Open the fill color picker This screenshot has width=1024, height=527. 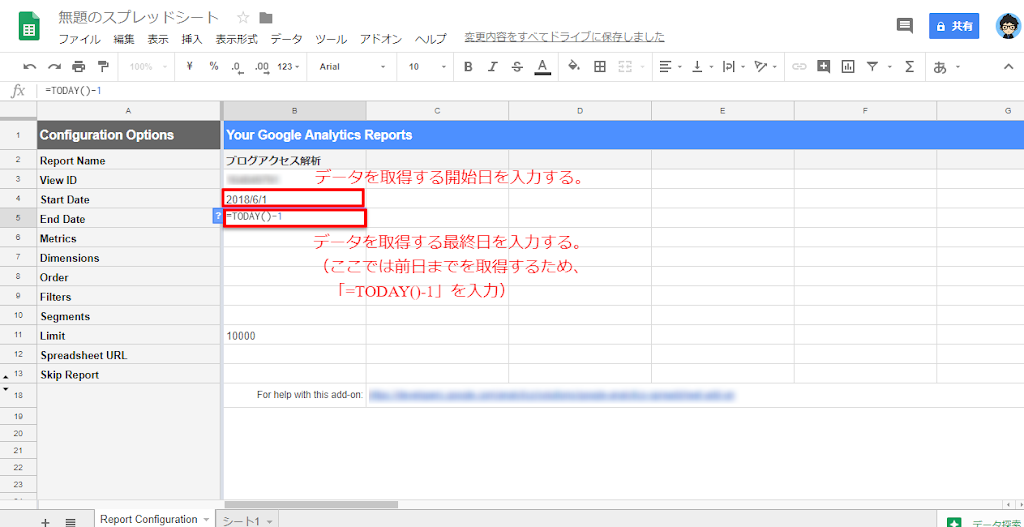tap(574, 67)
